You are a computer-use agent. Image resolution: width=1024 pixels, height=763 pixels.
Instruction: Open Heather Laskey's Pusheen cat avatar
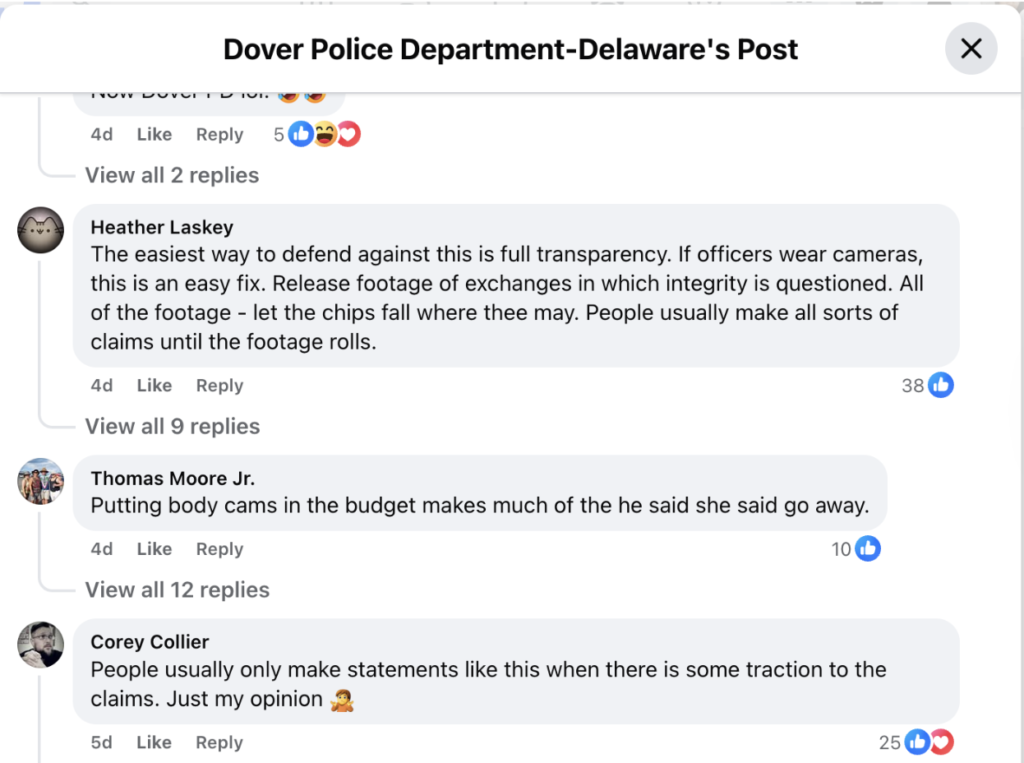(x=40, y=230)
